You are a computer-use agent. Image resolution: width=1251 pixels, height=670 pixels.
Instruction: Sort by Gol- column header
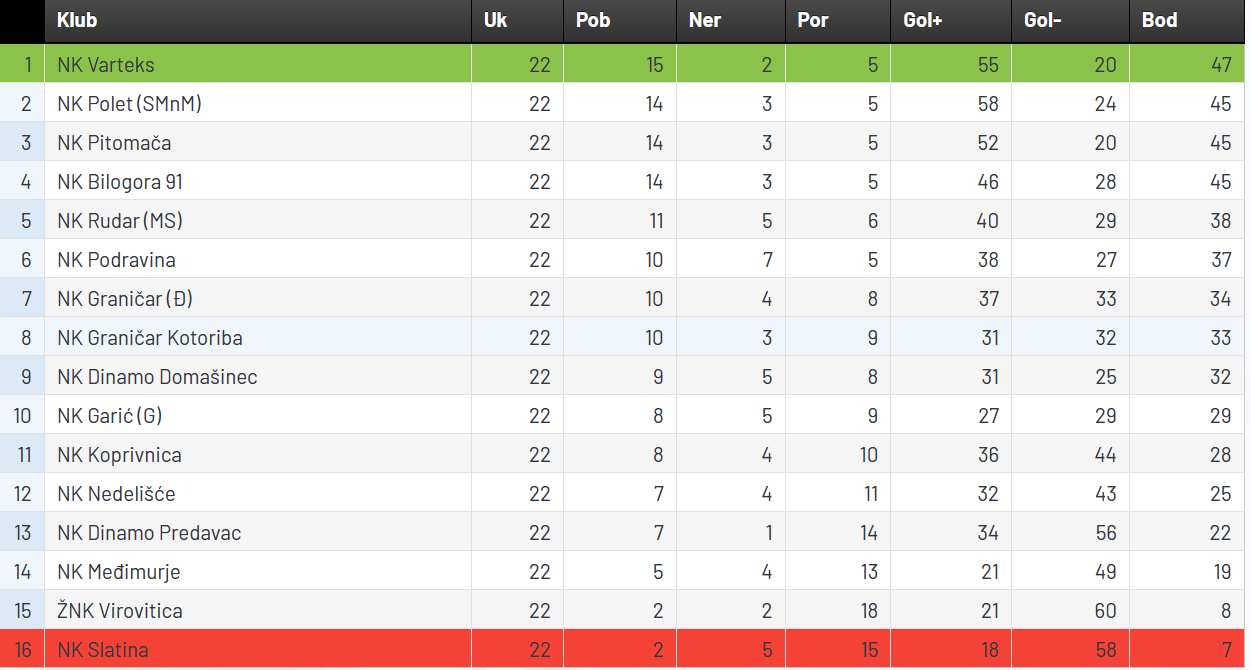click(x=1042, y=20)
